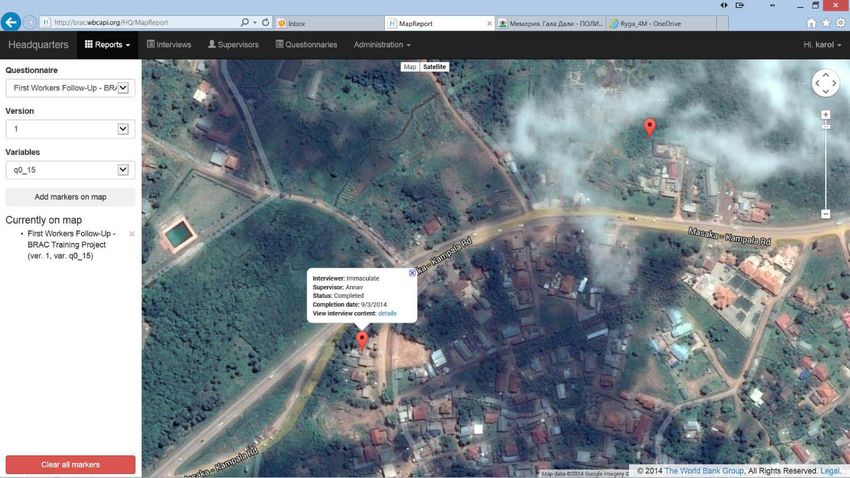Open the Variables dropdown

(x=70, y=170)
